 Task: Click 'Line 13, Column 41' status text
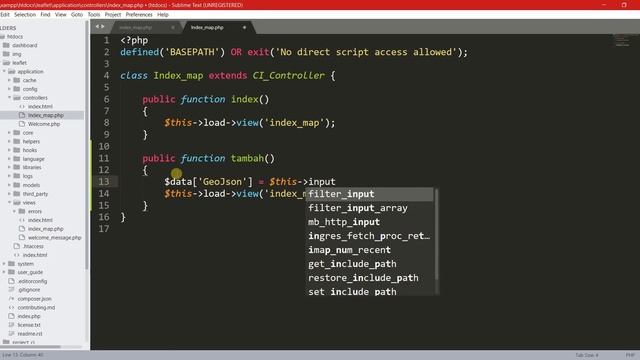coord(22,355)
